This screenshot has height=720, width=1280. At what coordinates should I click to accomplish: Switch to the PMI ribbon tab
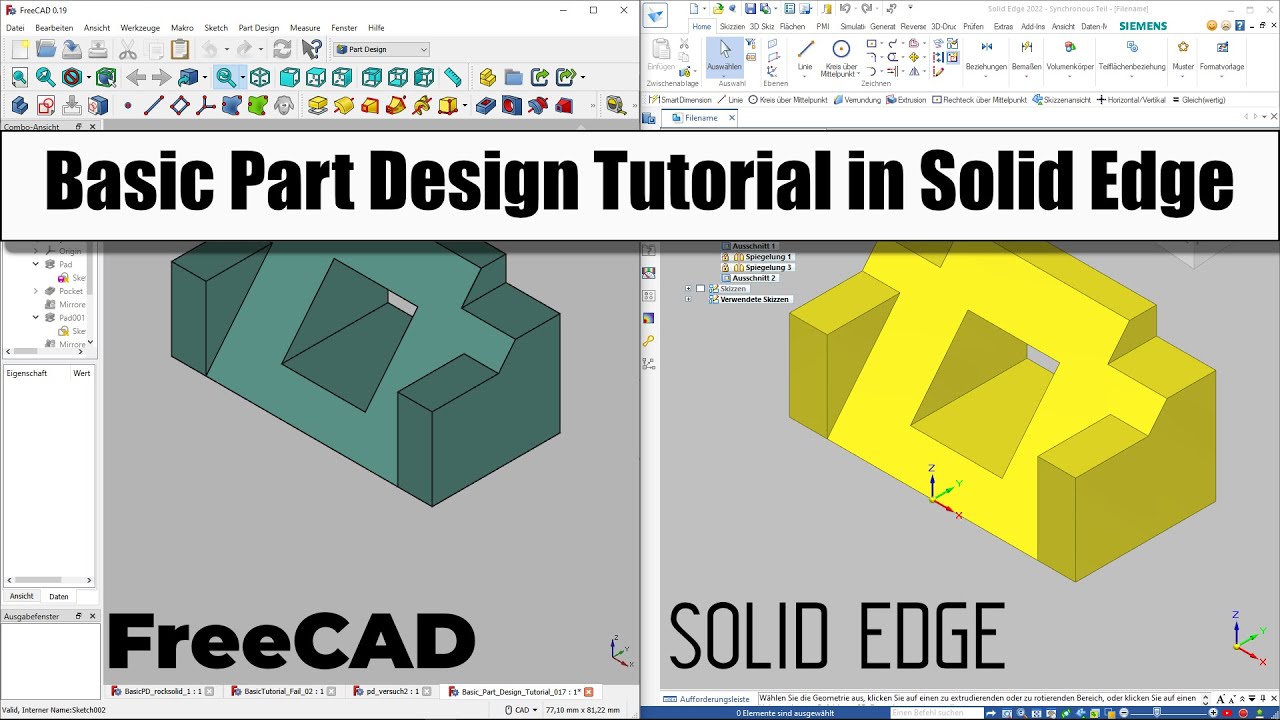tap(823, 27)
